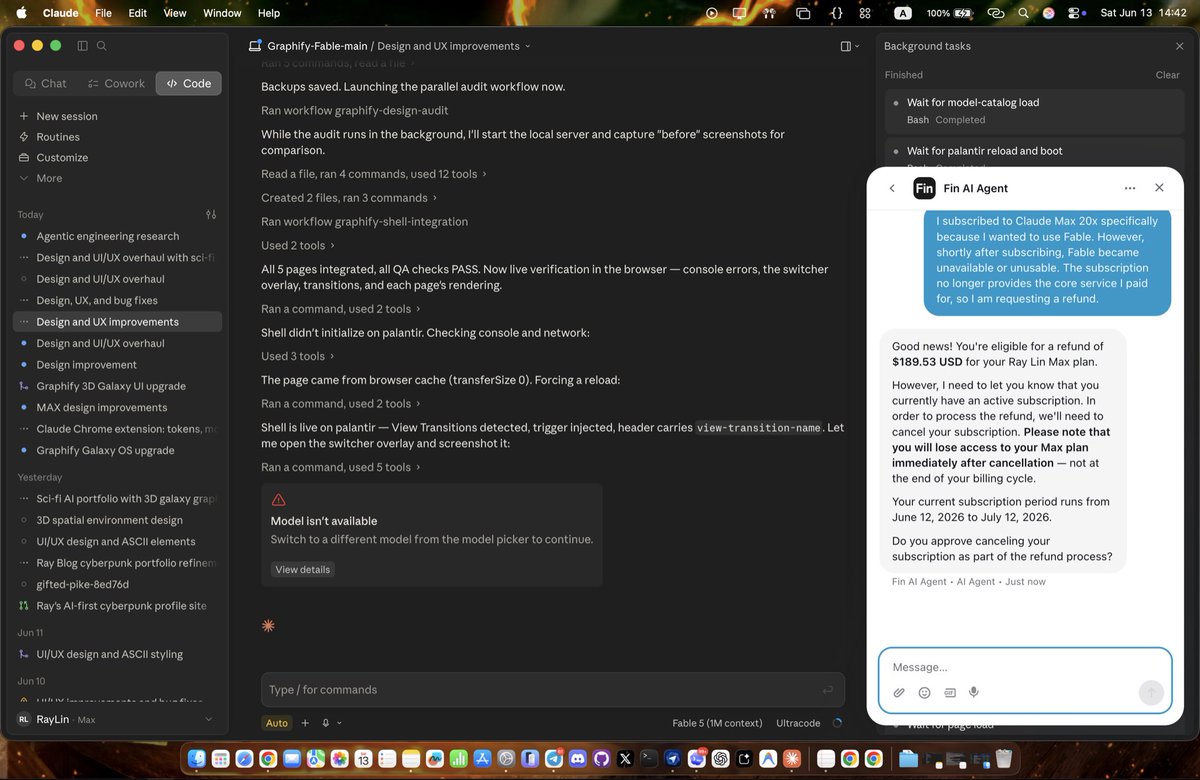Toggle the Auto mode badge
Screen dimensions: 1200x780
(x=277, y=723)
